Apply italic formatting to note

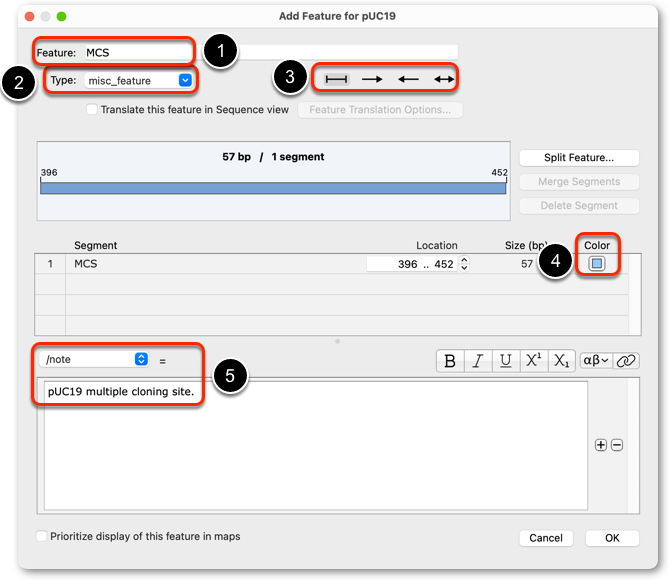[478, 361]
